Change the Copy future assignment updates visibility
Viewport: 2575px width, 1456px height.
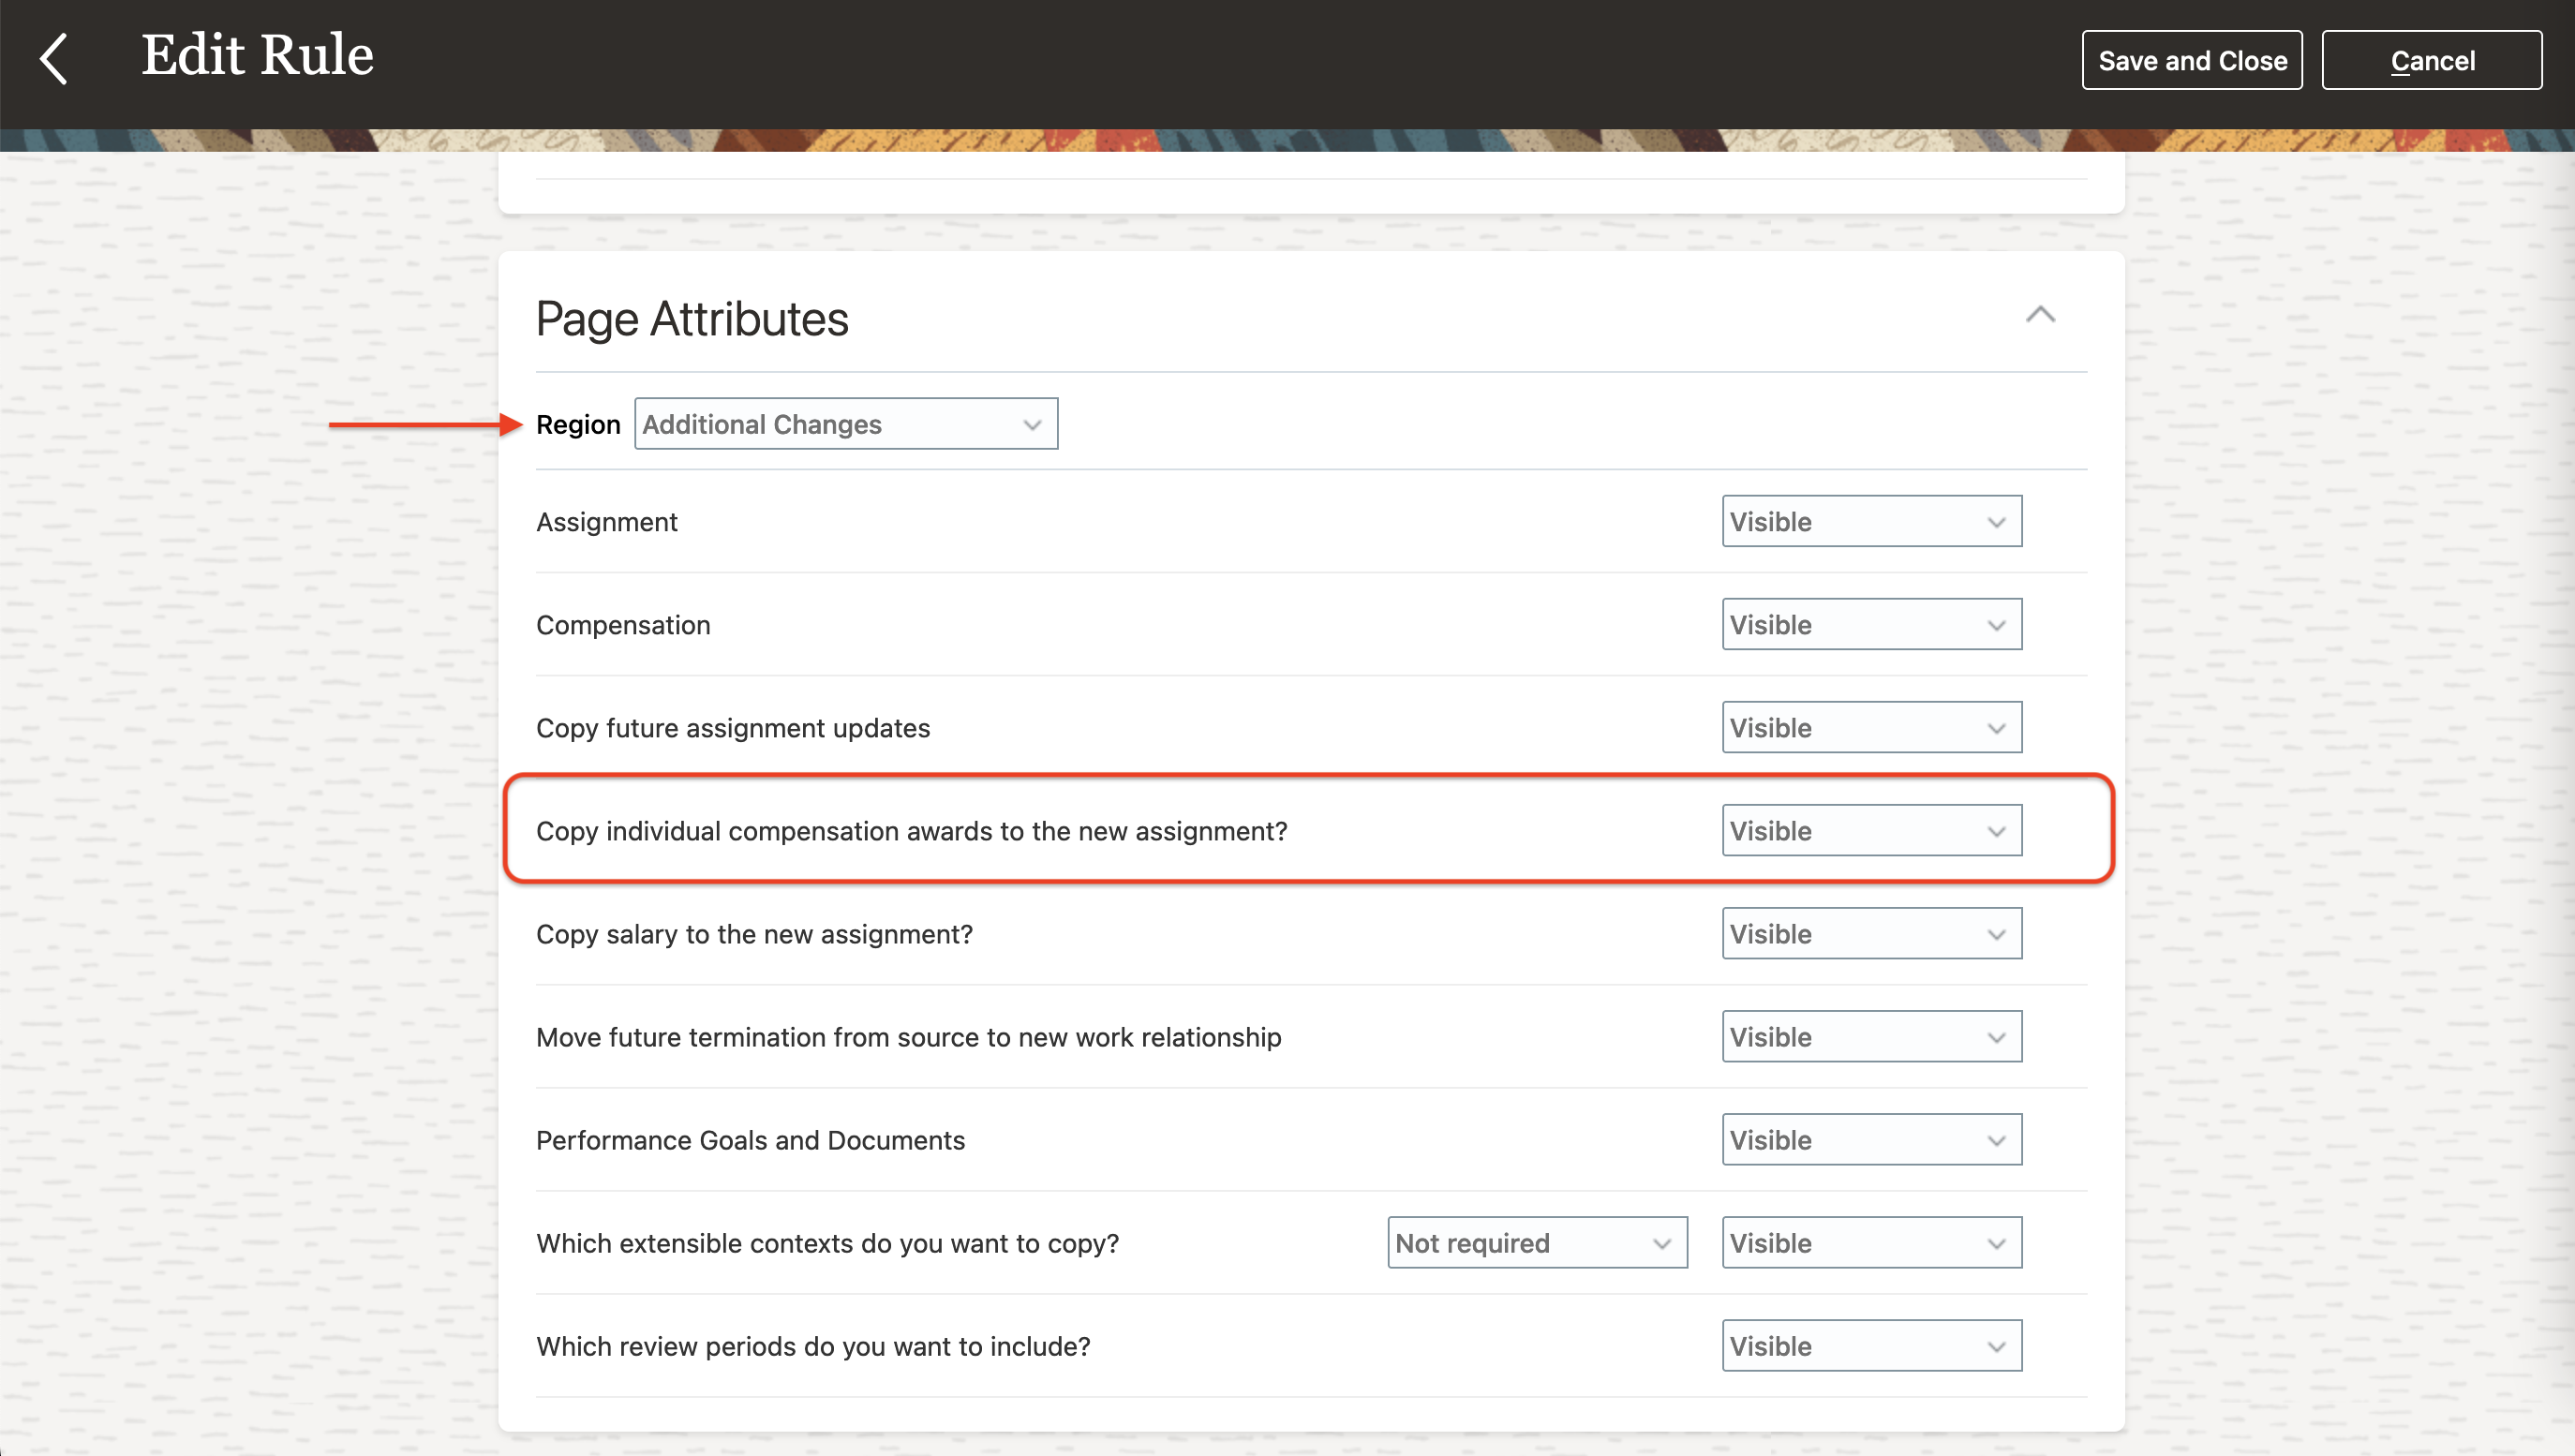tap(1870, 727)
